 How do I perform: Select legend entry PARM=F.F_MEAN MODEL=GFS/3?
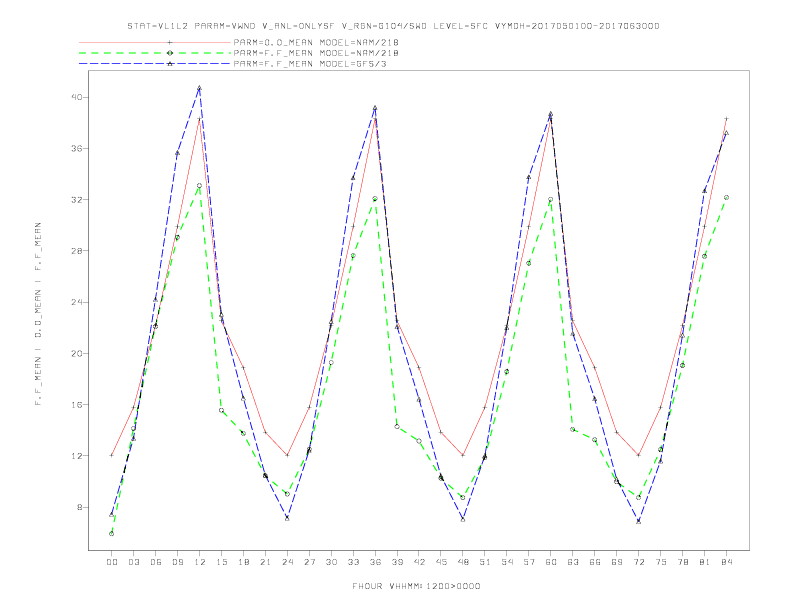click(310, 64)
